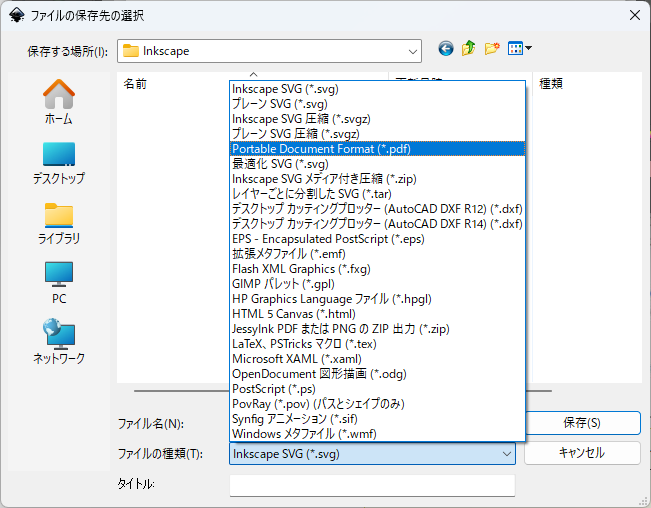This screenshot has width=651, height=508.
Task: Select Inkscape SVG 圧縮 (*.svgz) format
Action: click(377, 119)
